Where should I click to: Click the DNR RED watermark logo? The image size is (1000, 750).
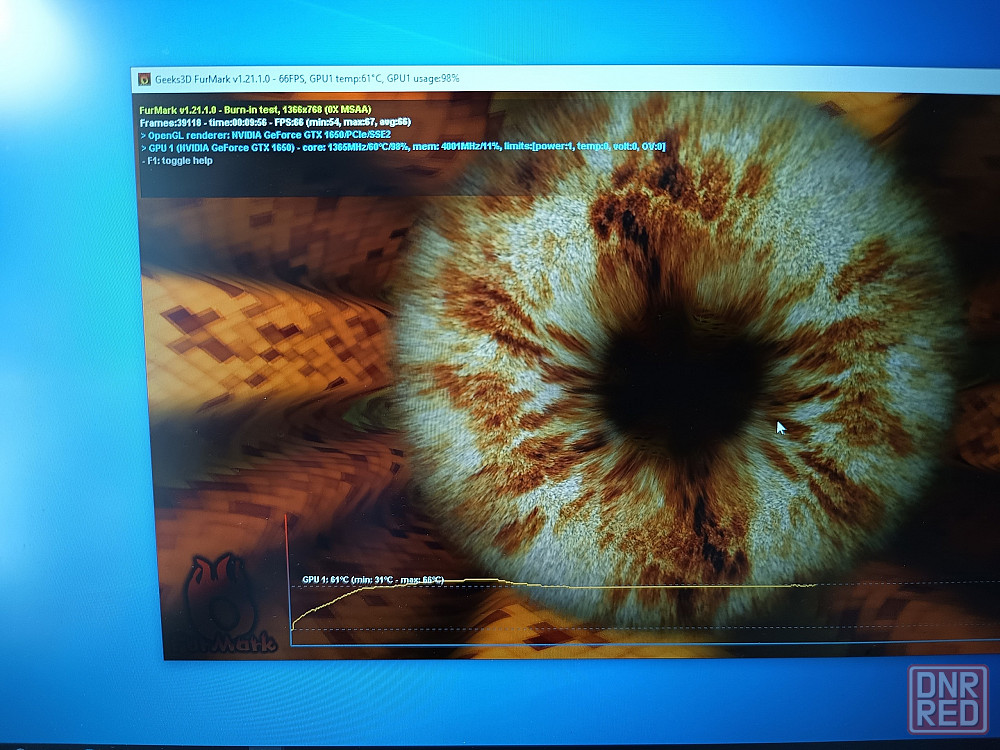(x=947, y=699)
